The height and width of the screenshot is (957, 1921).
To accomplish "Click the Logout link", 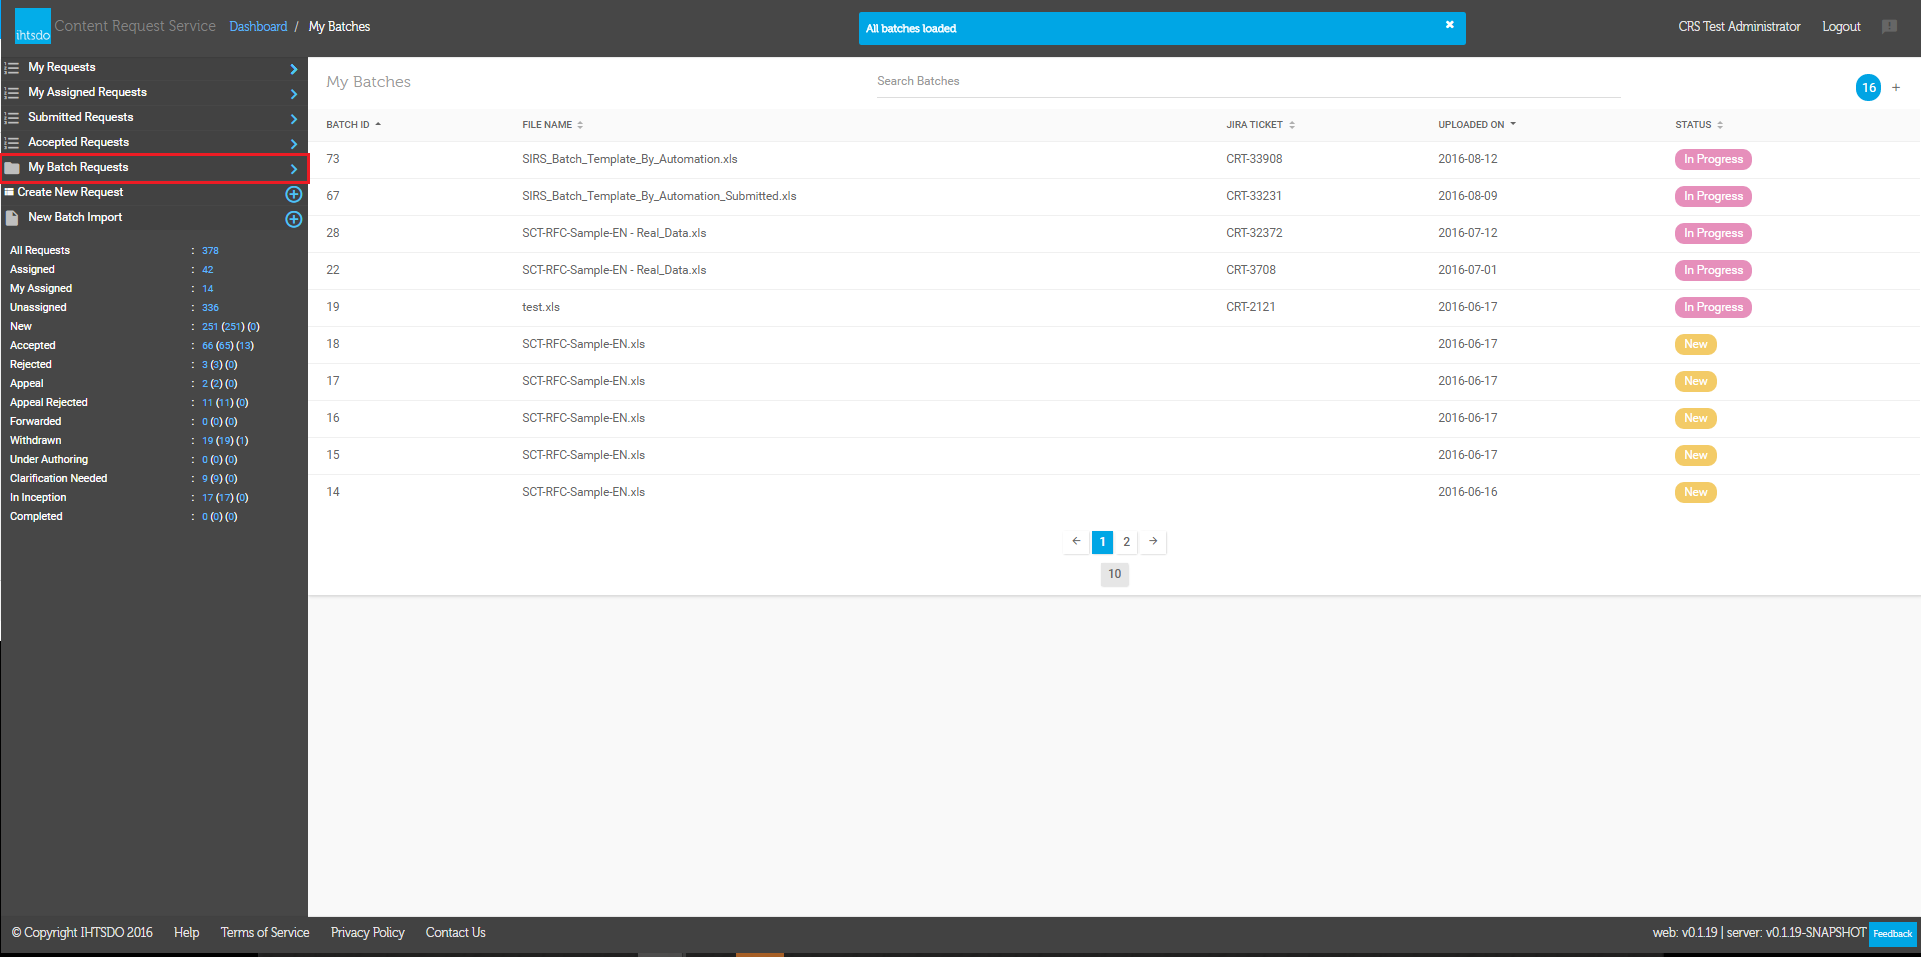I will pos(1840,27).
